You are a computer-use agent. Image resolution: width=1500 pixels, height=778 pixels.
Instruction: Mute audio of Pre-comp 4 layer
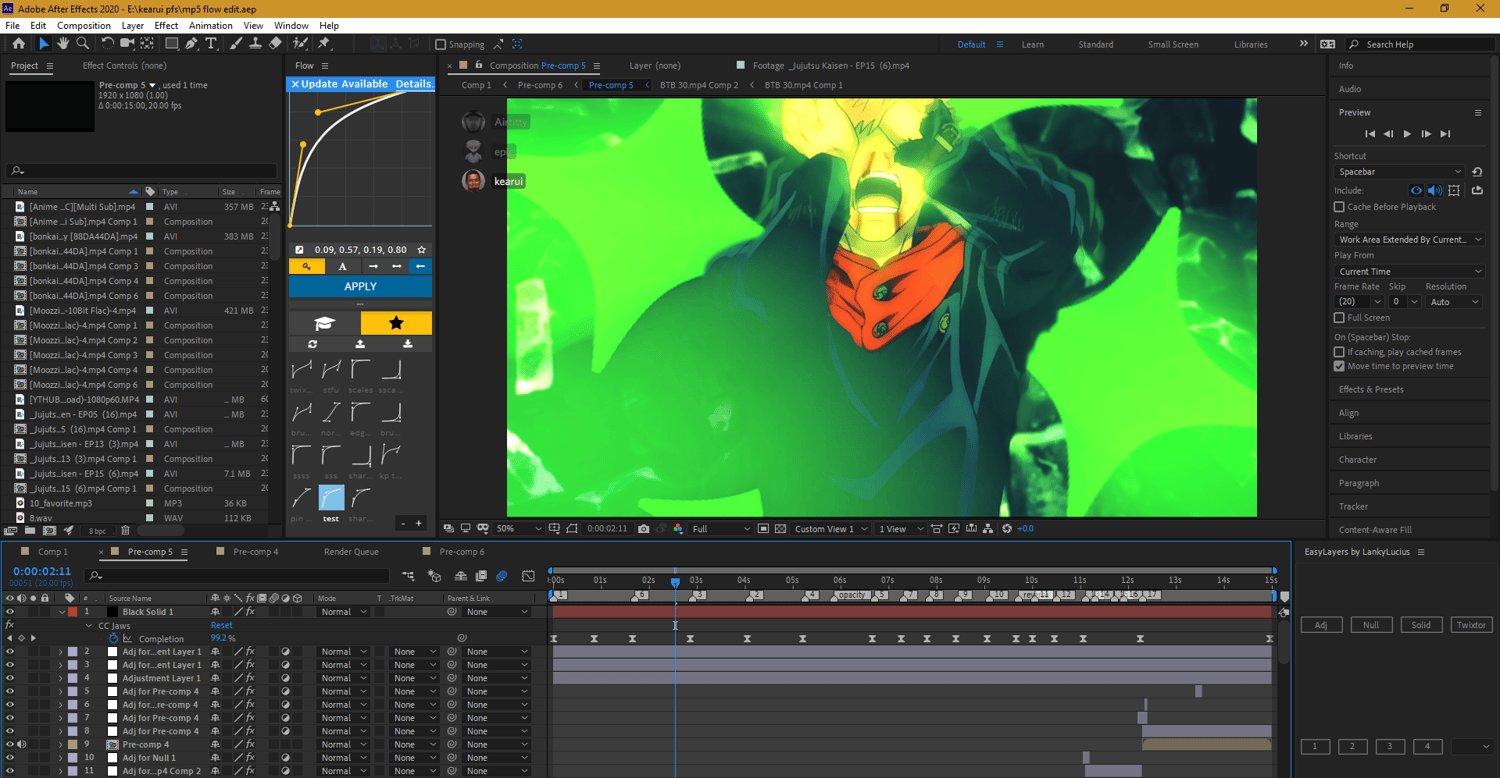click(x=22, y=745)
